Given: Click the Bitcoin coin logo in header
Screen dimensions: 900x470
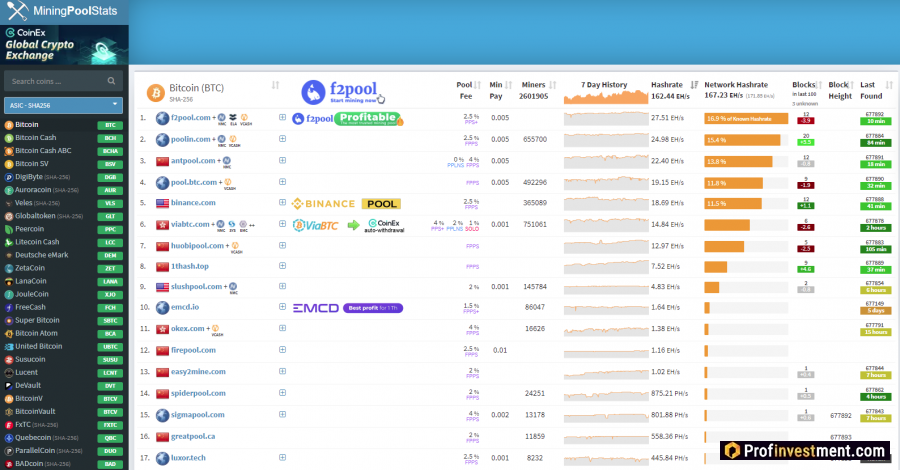Looking at the screenshot, I should (x=156, y=92).
